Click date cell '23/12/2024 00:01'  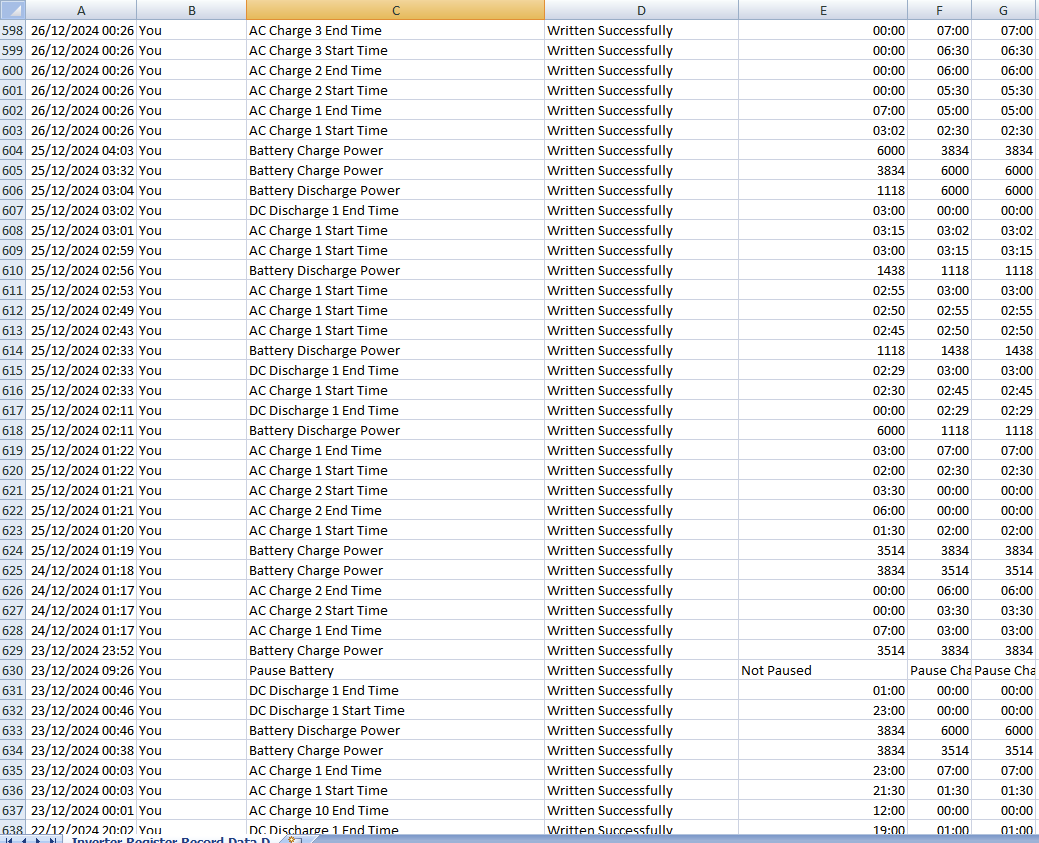click(x=82, y=811)
